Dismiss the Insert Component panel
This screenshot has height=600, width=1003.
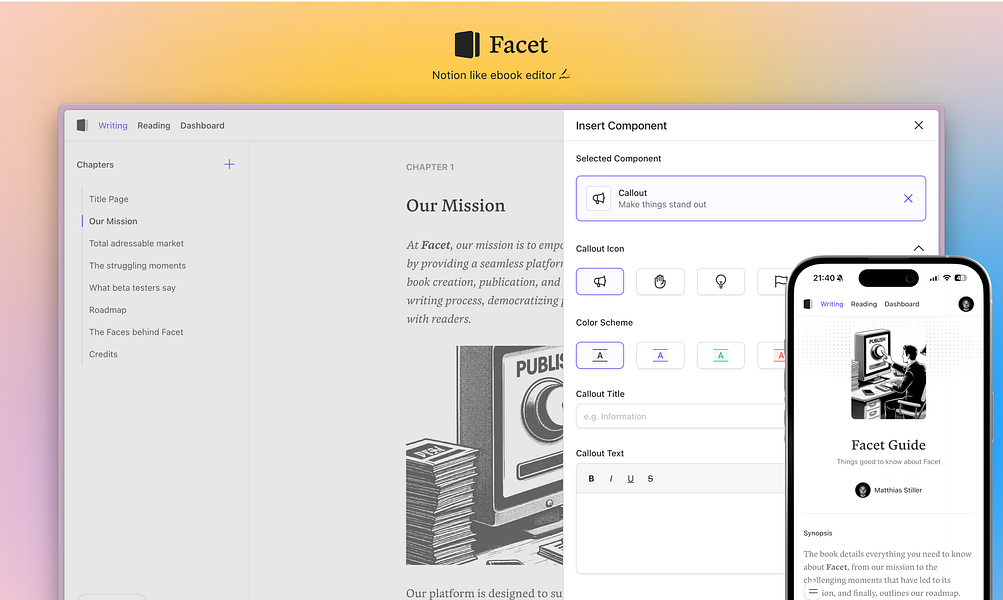918,125
